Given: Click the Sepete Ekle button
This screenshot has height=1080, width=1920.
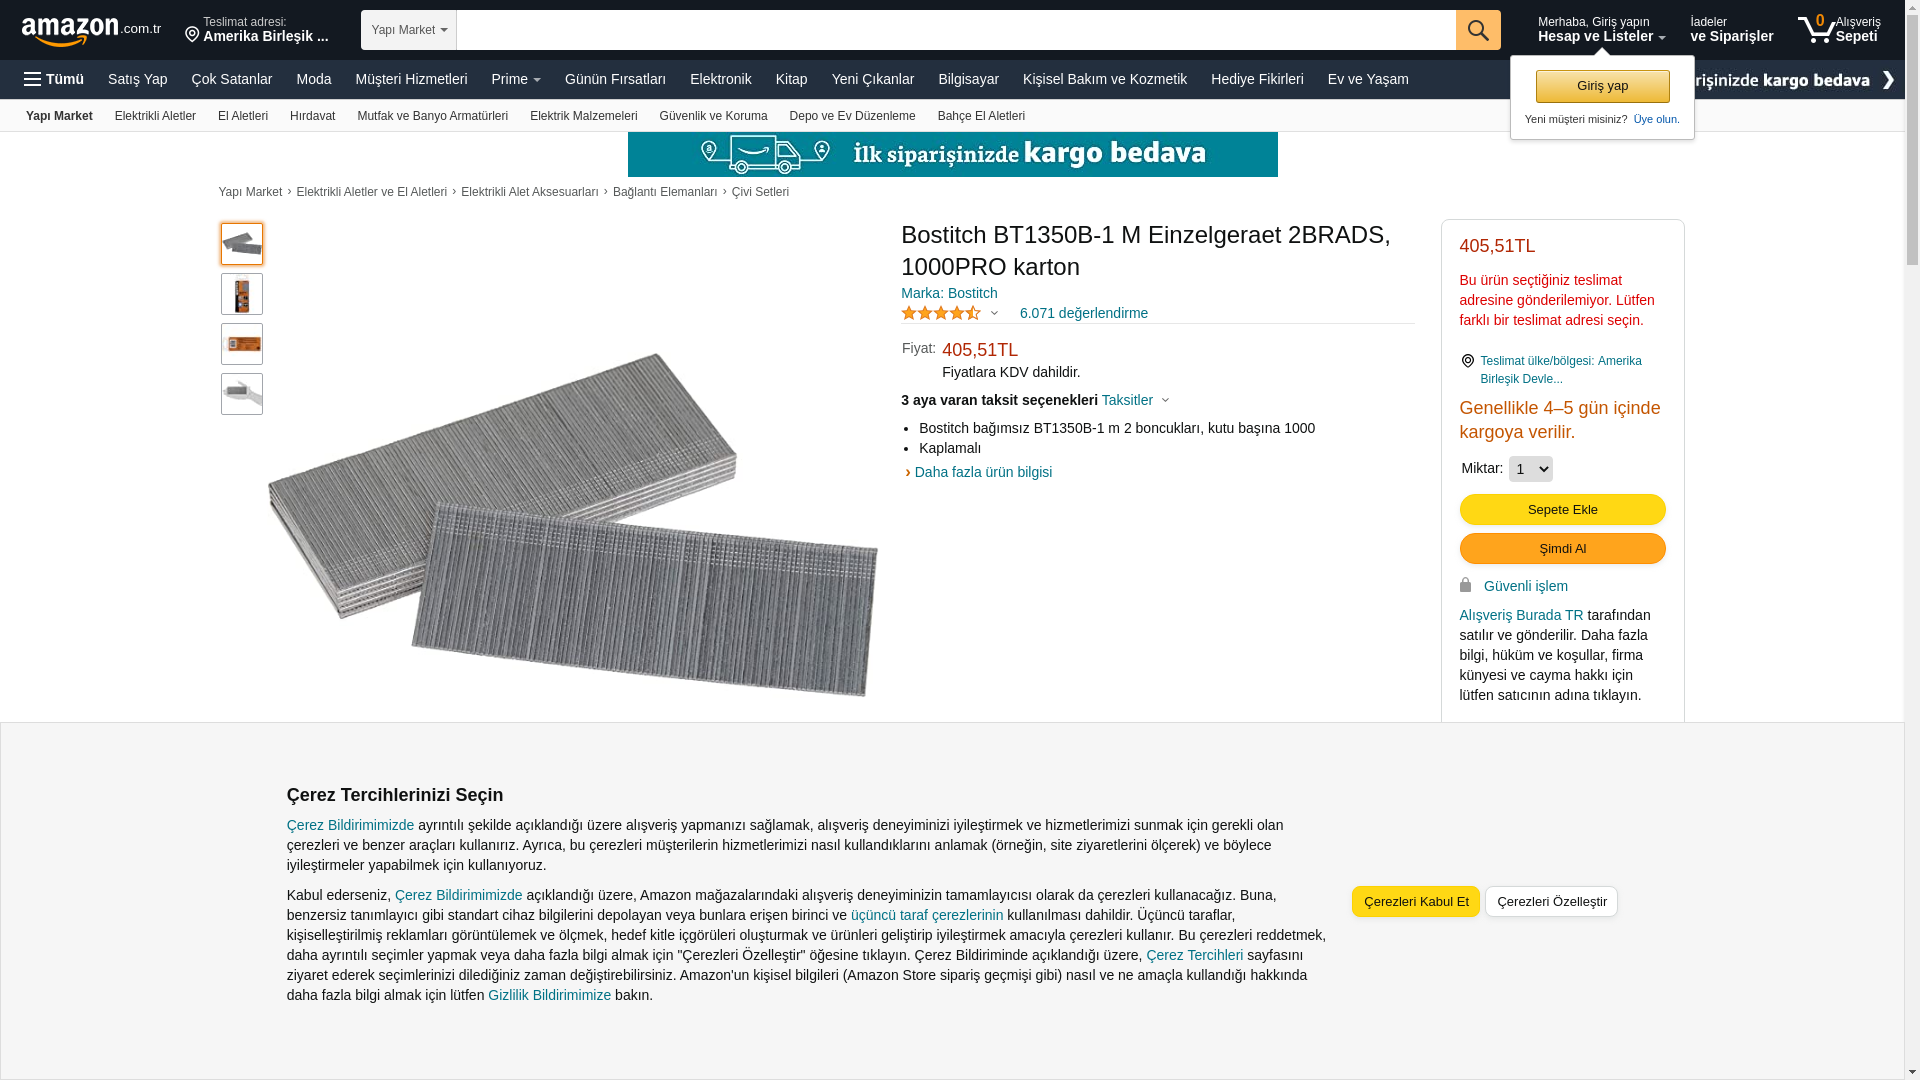Looking at the screenshot, I should point(1562,509).
